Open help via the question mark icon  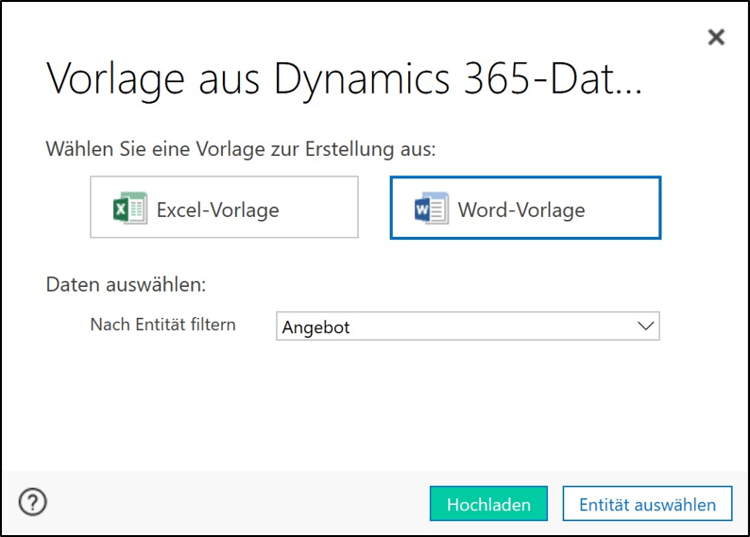coord(33,502)
